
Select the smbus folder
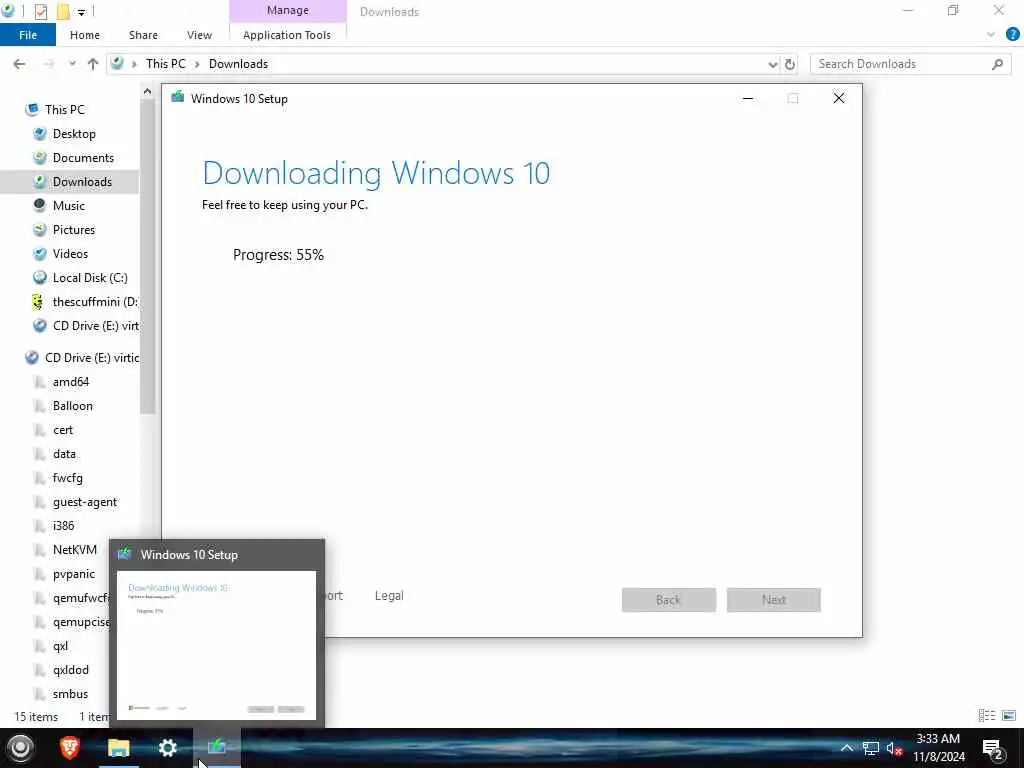(70, 694)
